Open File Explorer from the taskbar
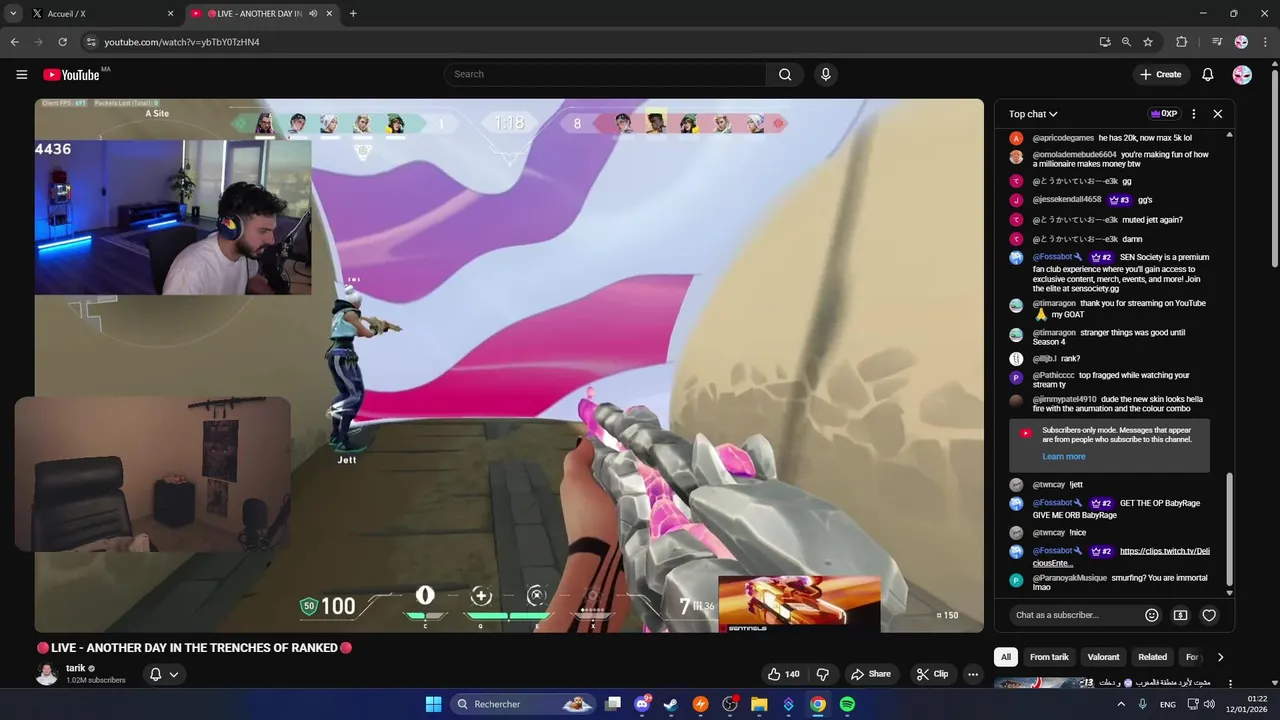Image resolution: width=1280 pixels, height=720 pixels. point(759,704)
